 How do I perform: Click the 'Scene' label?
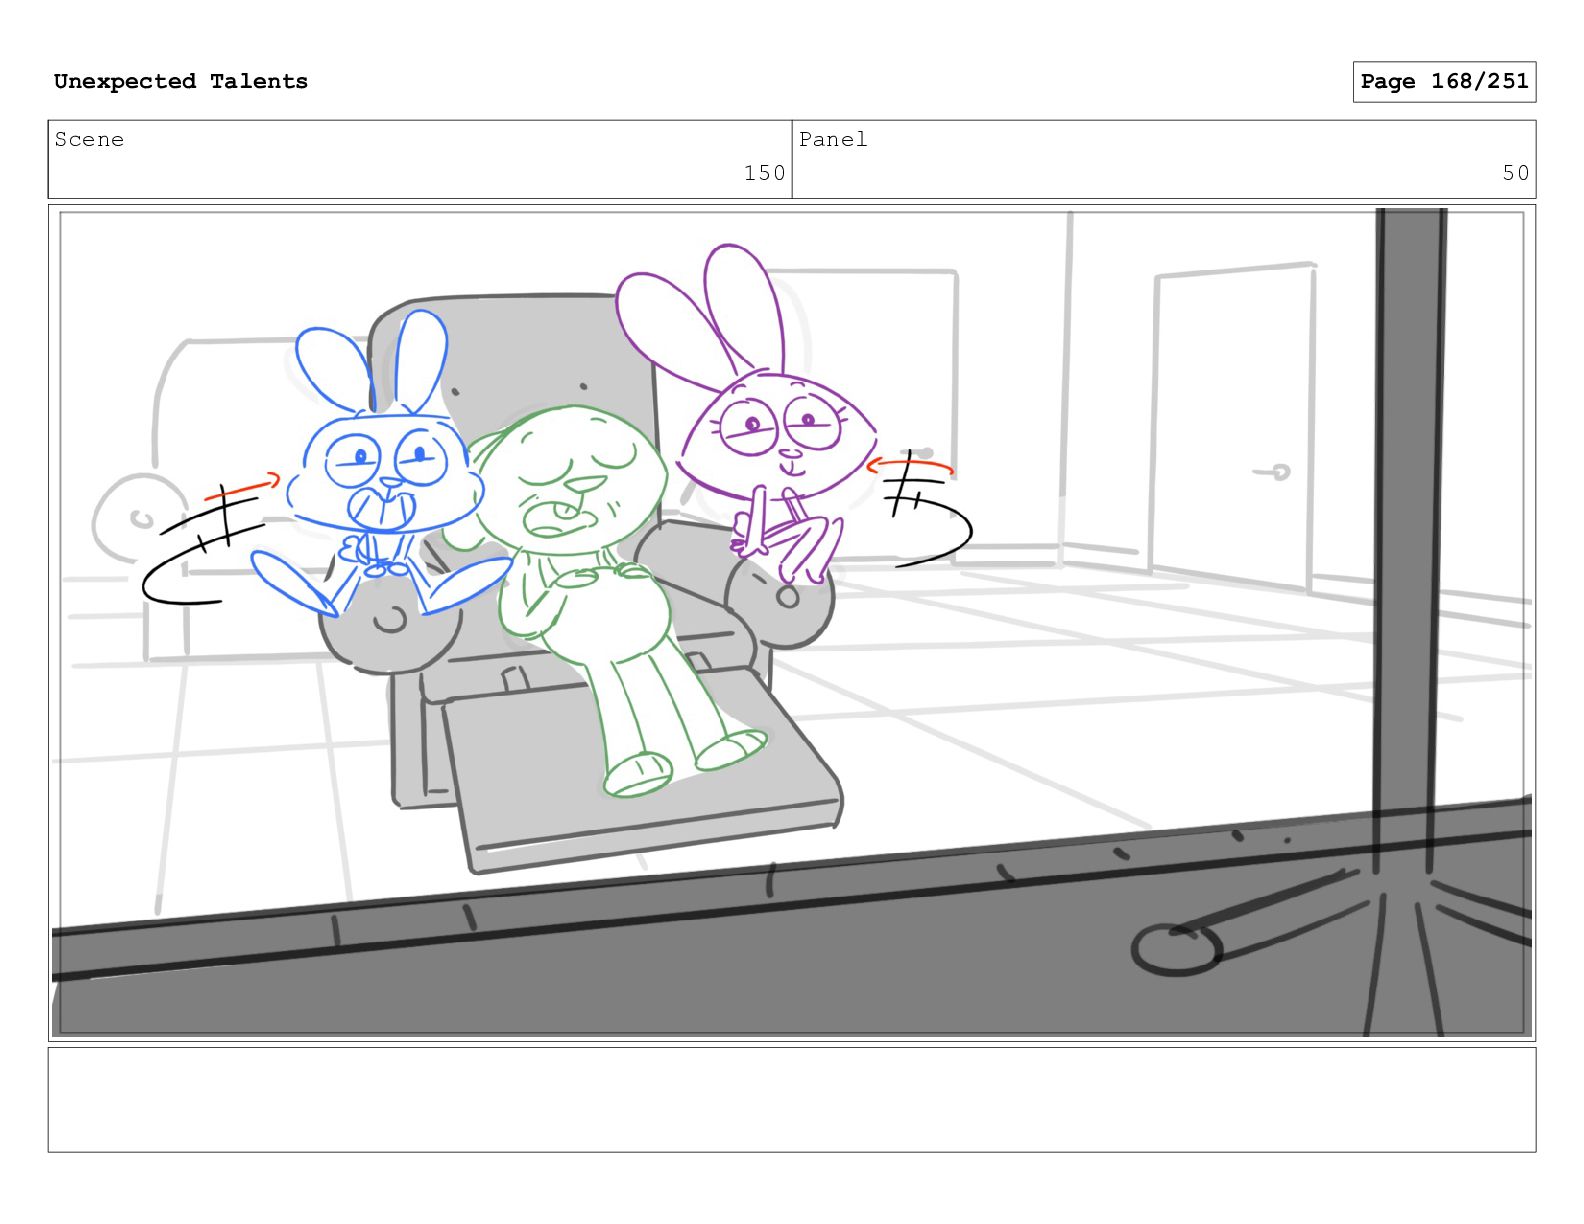89,140
